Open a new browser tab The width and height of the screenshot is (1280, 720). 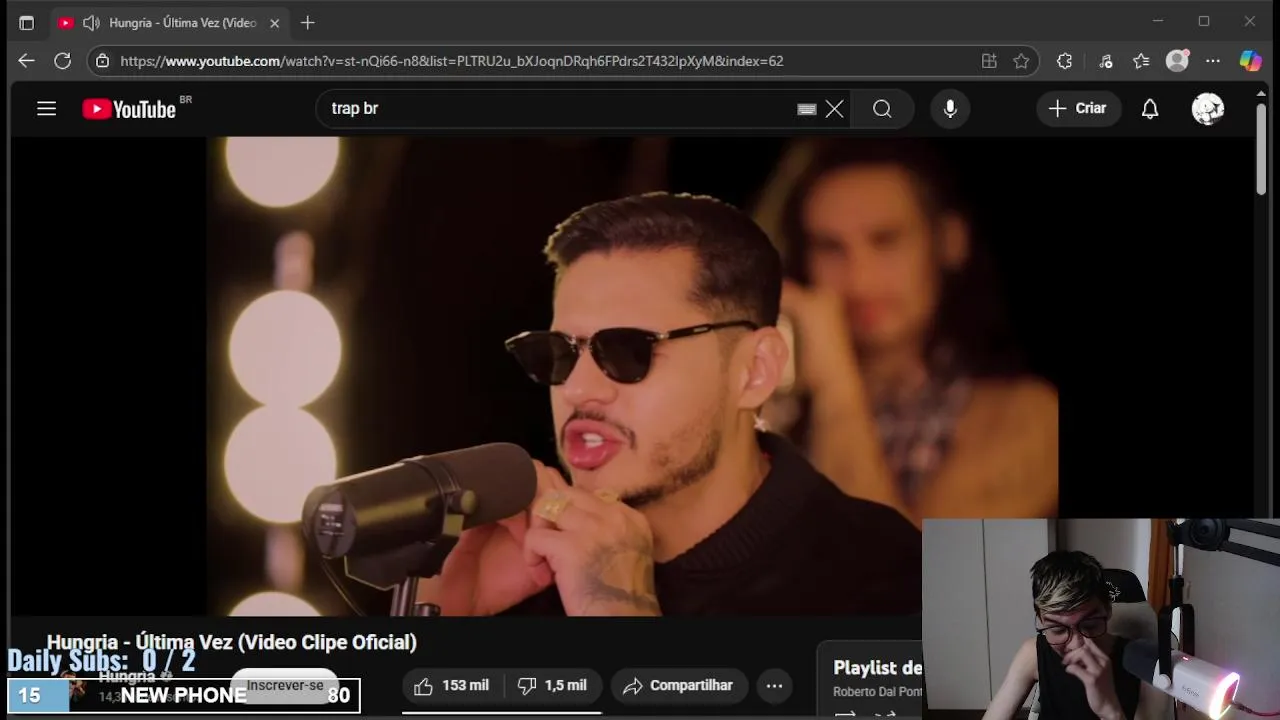point(308,22)
